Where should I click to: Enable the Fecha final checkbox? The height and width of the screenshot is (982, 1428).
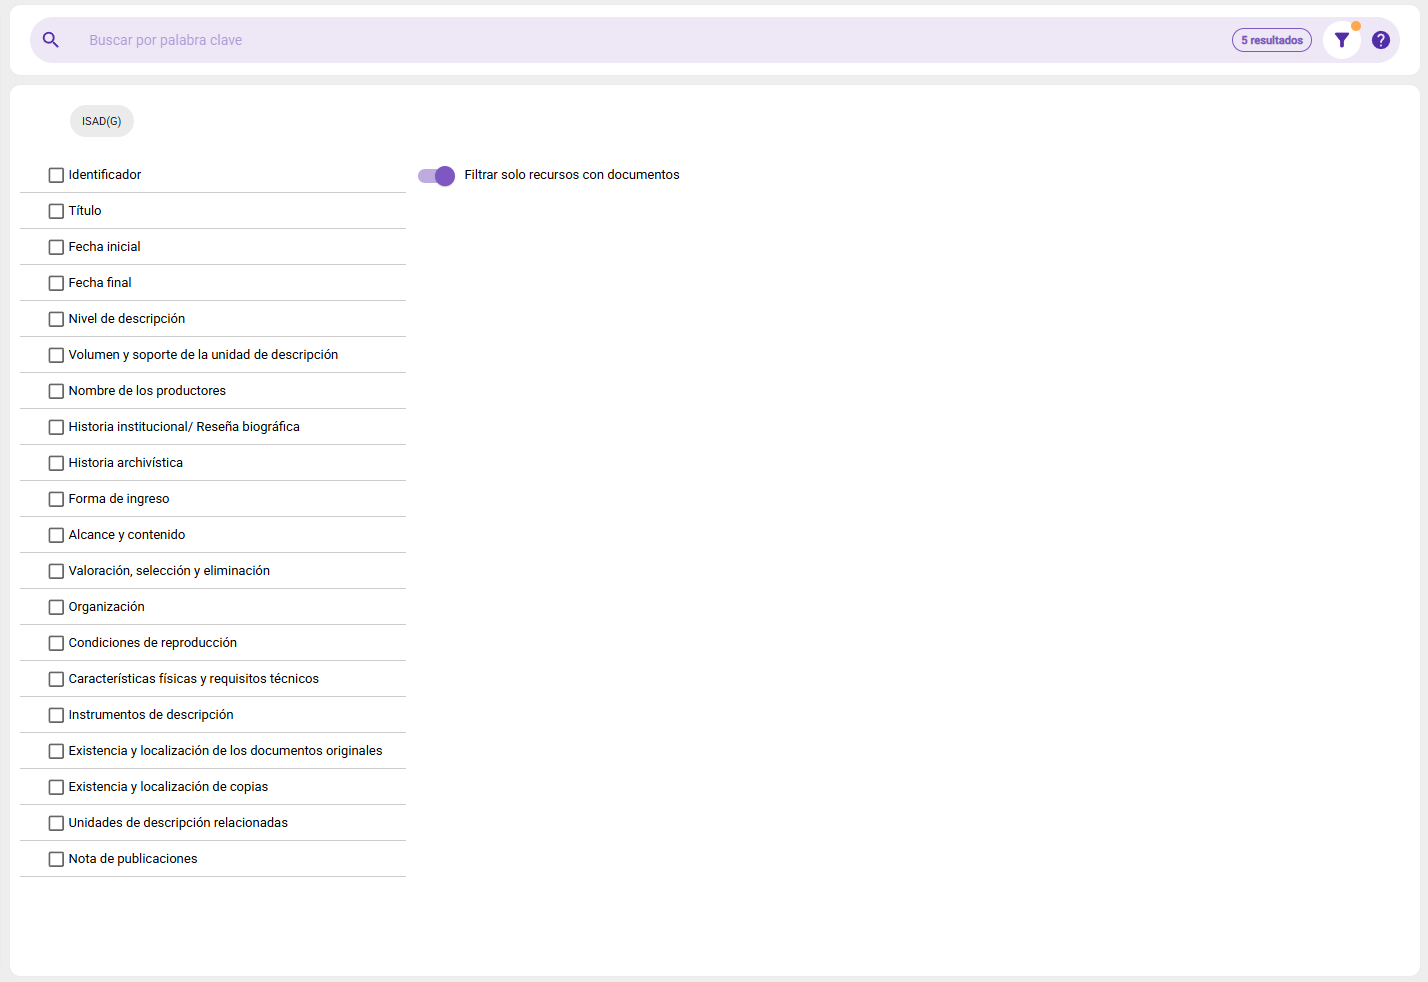(x=56, y=283)
